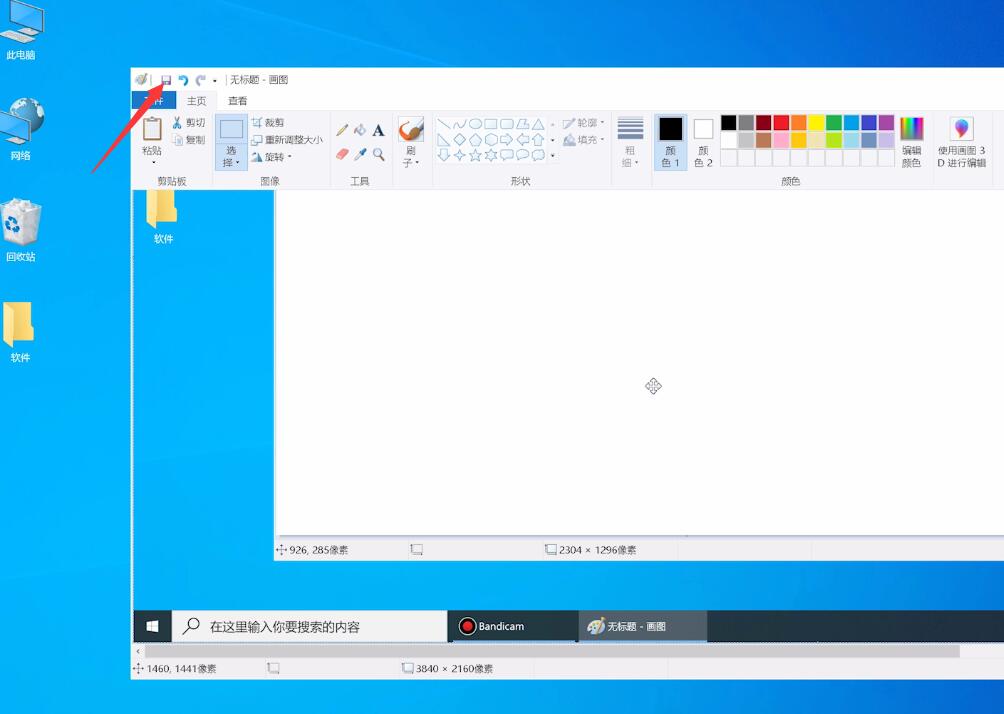Pick the purple swatch in the palette

click(x=886, y=122)
